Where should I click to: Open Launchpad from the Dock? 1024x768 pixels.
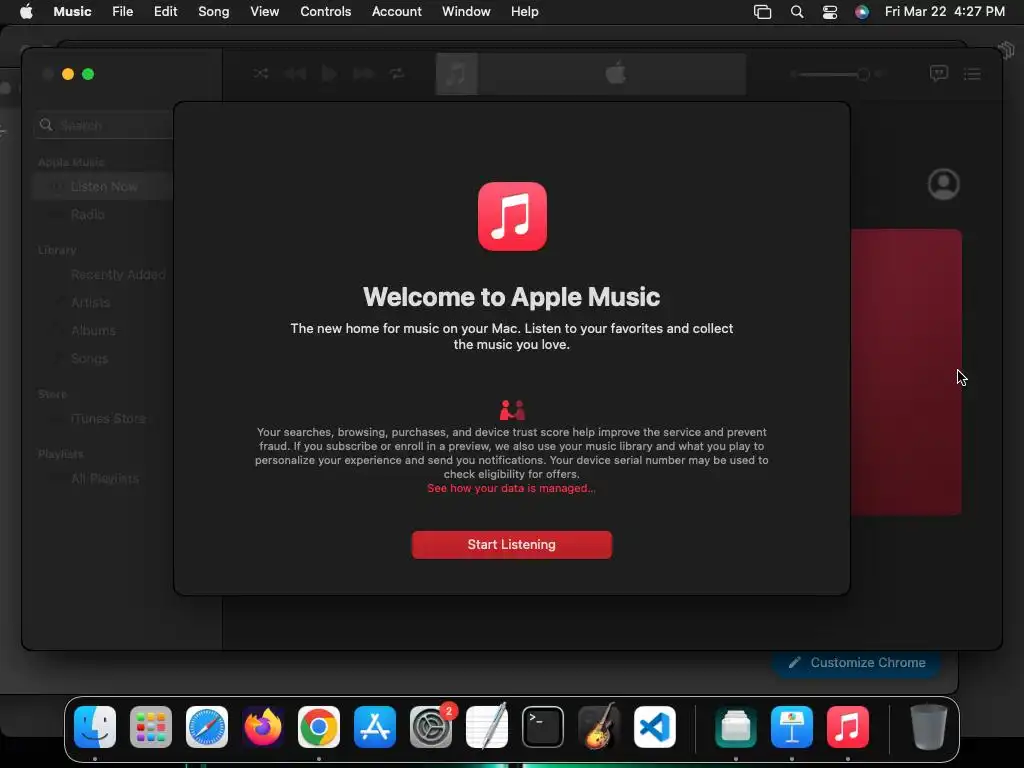(151, 727)
